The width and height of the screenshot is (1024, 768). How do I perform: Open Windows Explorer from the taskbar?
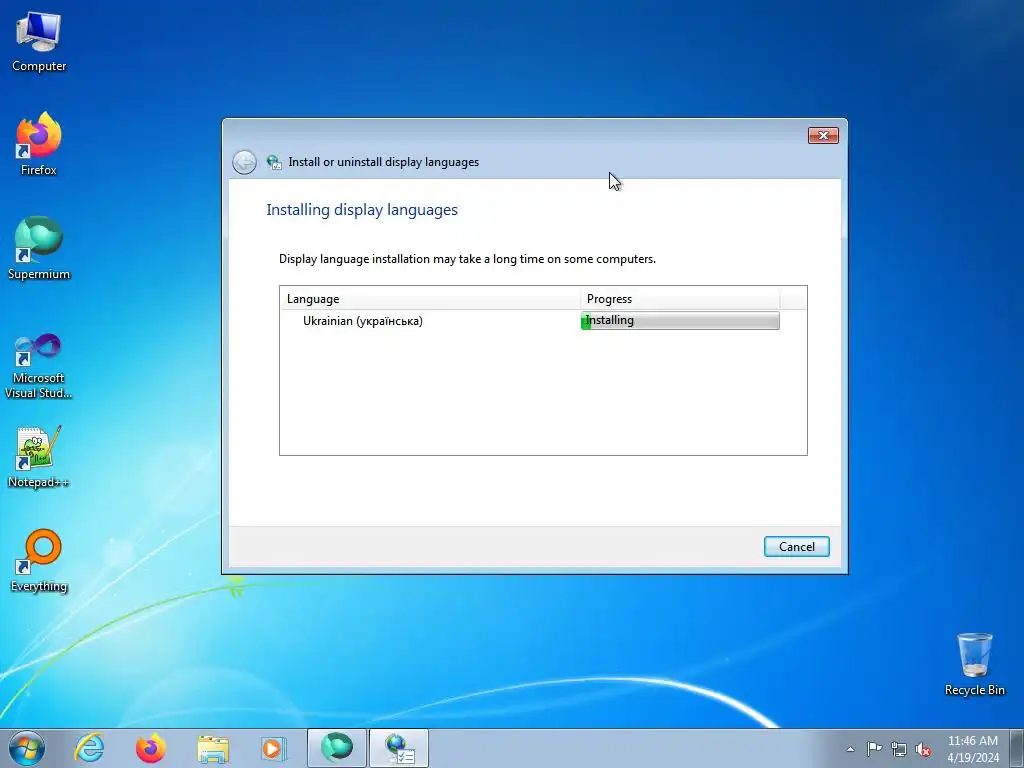(213, 748)
